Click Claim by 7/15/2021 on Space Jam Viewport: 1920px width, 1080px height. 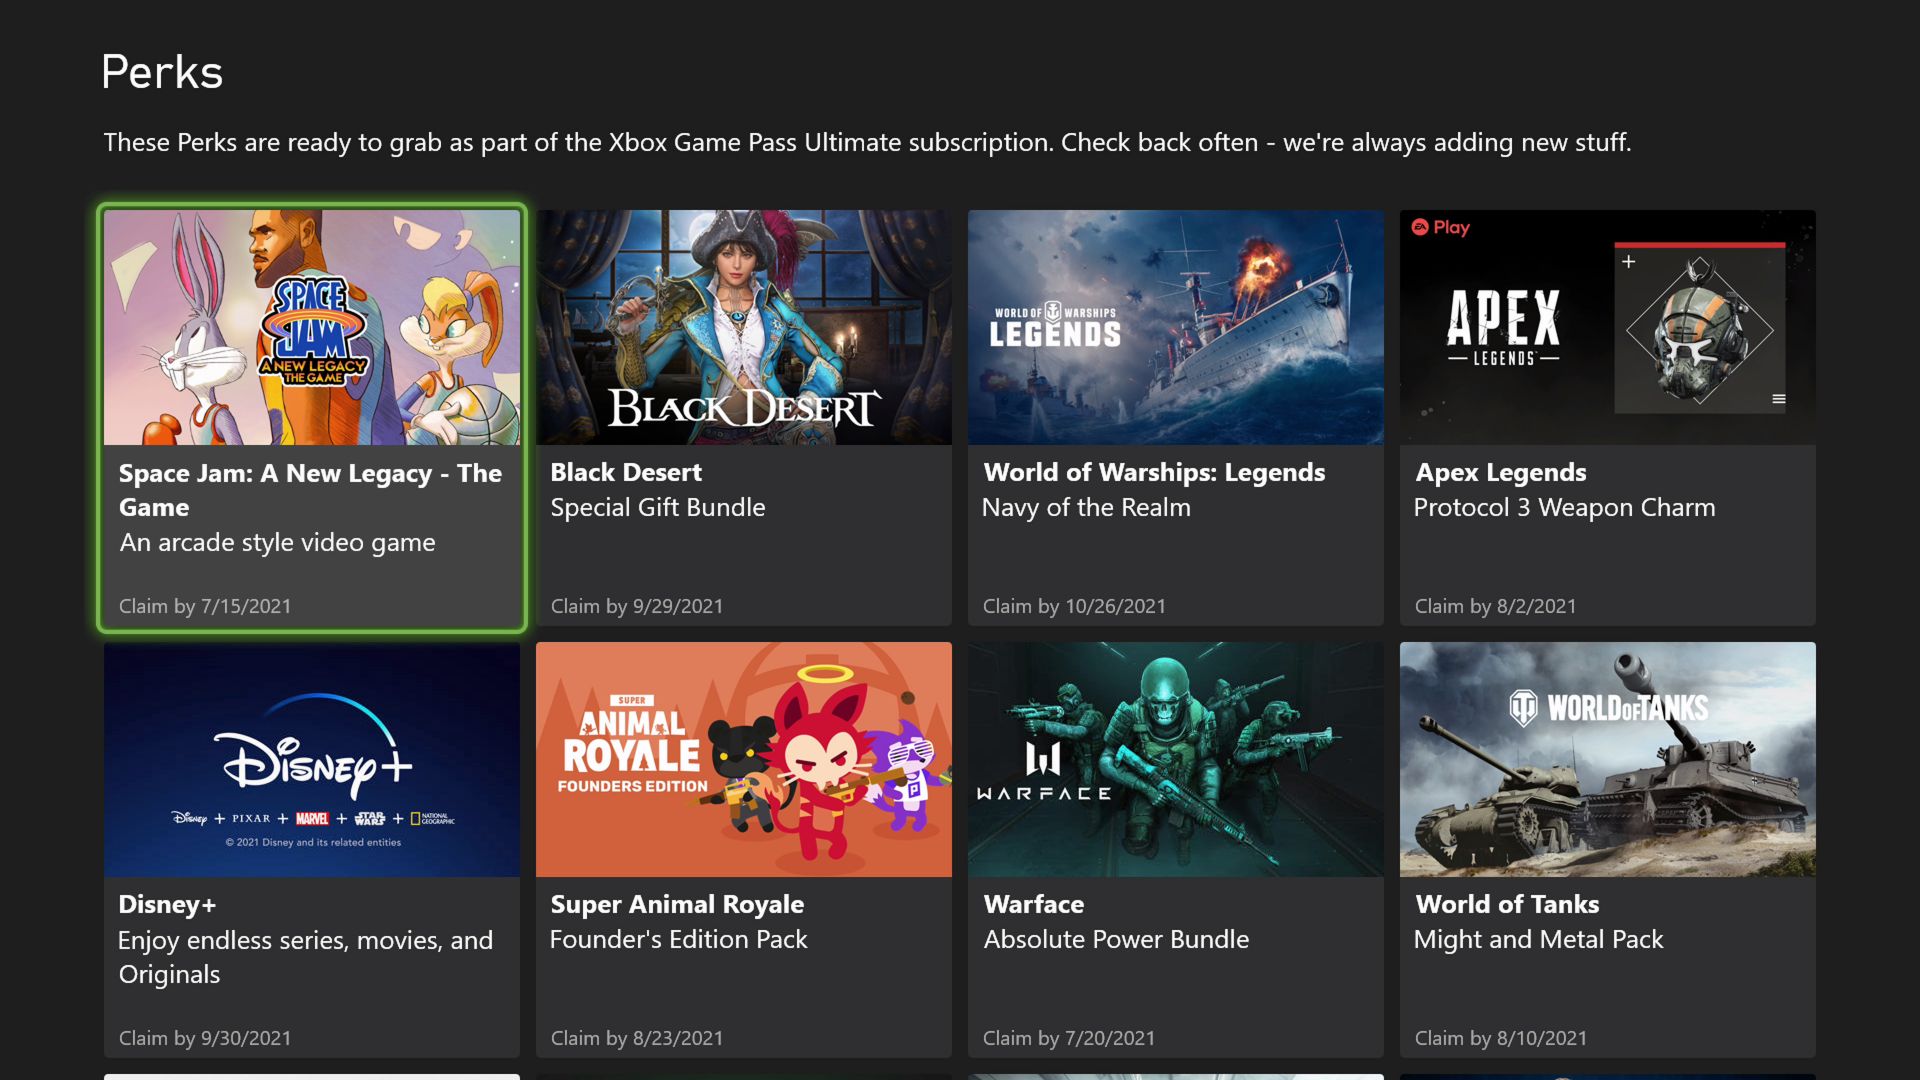point(205,606)
